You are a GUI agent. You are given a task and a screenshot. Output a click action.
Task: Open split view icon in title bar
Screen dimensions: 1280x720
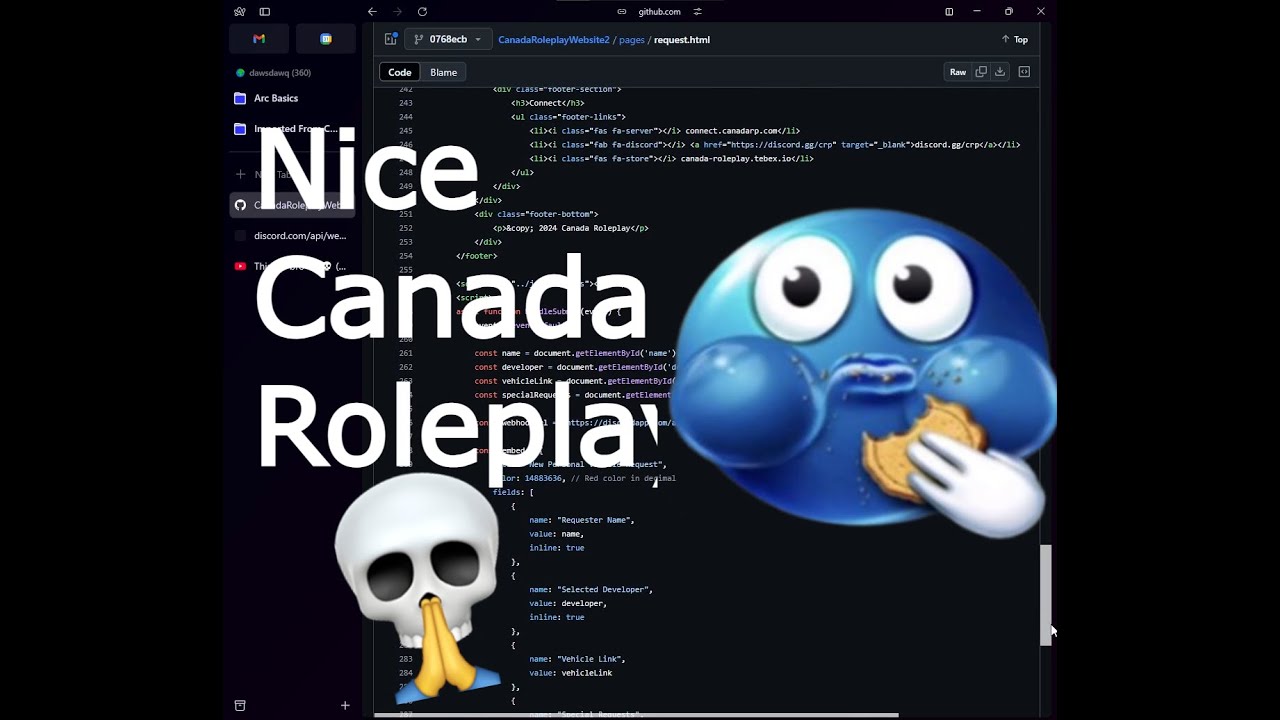[949, 12]
